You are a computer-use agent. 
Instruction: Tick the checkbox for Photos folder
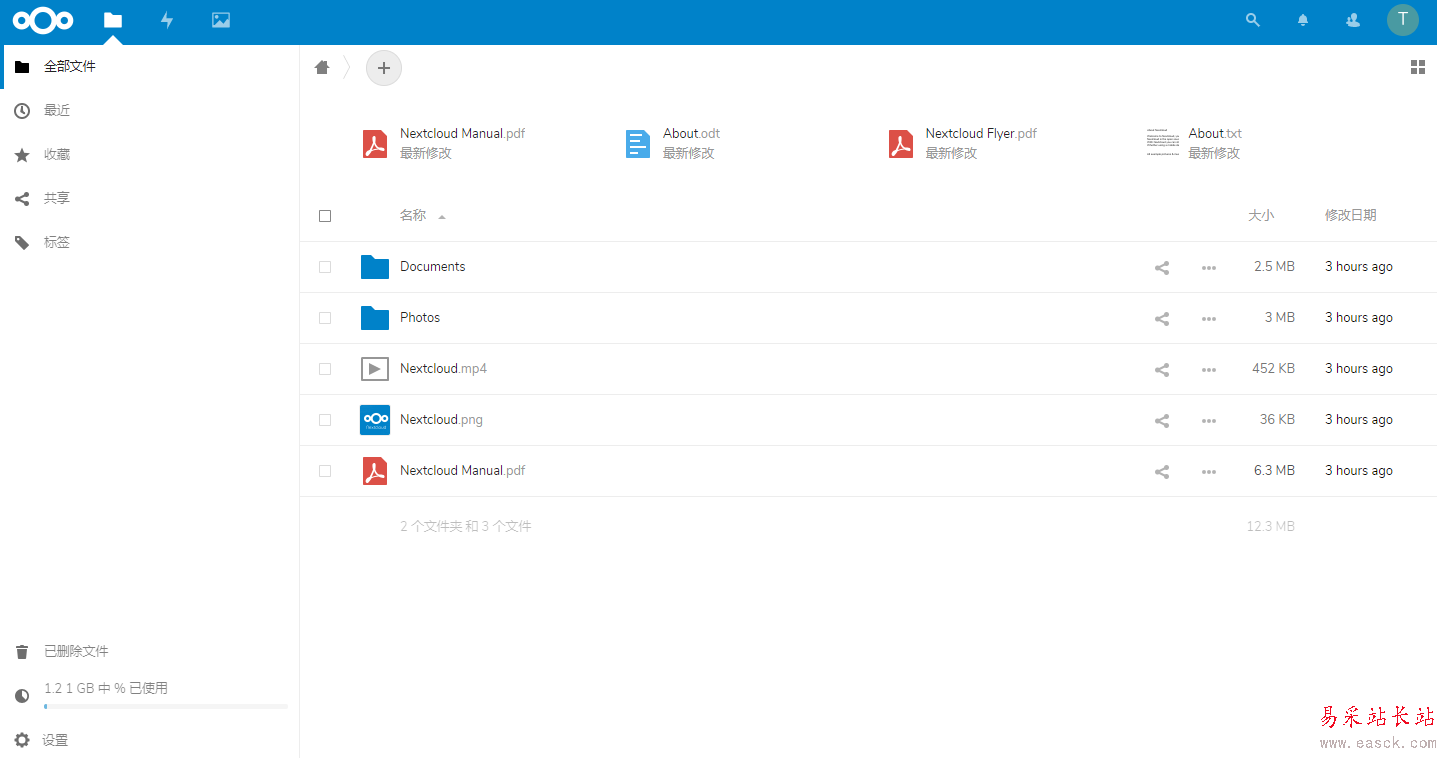pos(325,318)
